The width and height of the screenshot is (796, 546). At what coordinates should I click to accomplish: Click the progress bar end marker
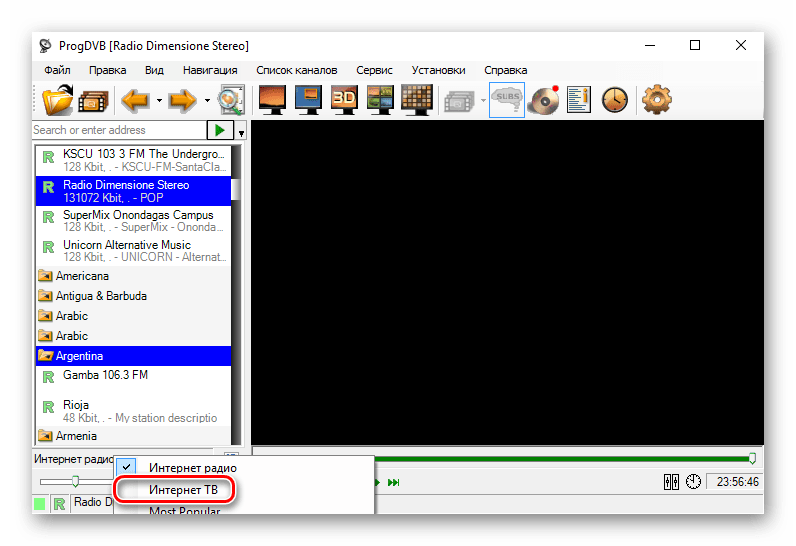752,459
